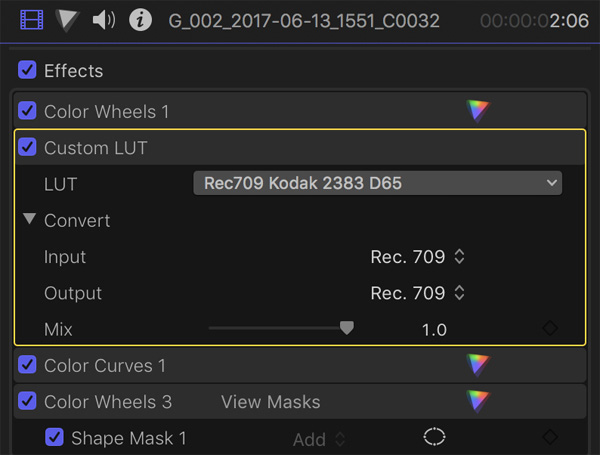Open Color Wheels 3 prism icon

[x=478, y=401]
